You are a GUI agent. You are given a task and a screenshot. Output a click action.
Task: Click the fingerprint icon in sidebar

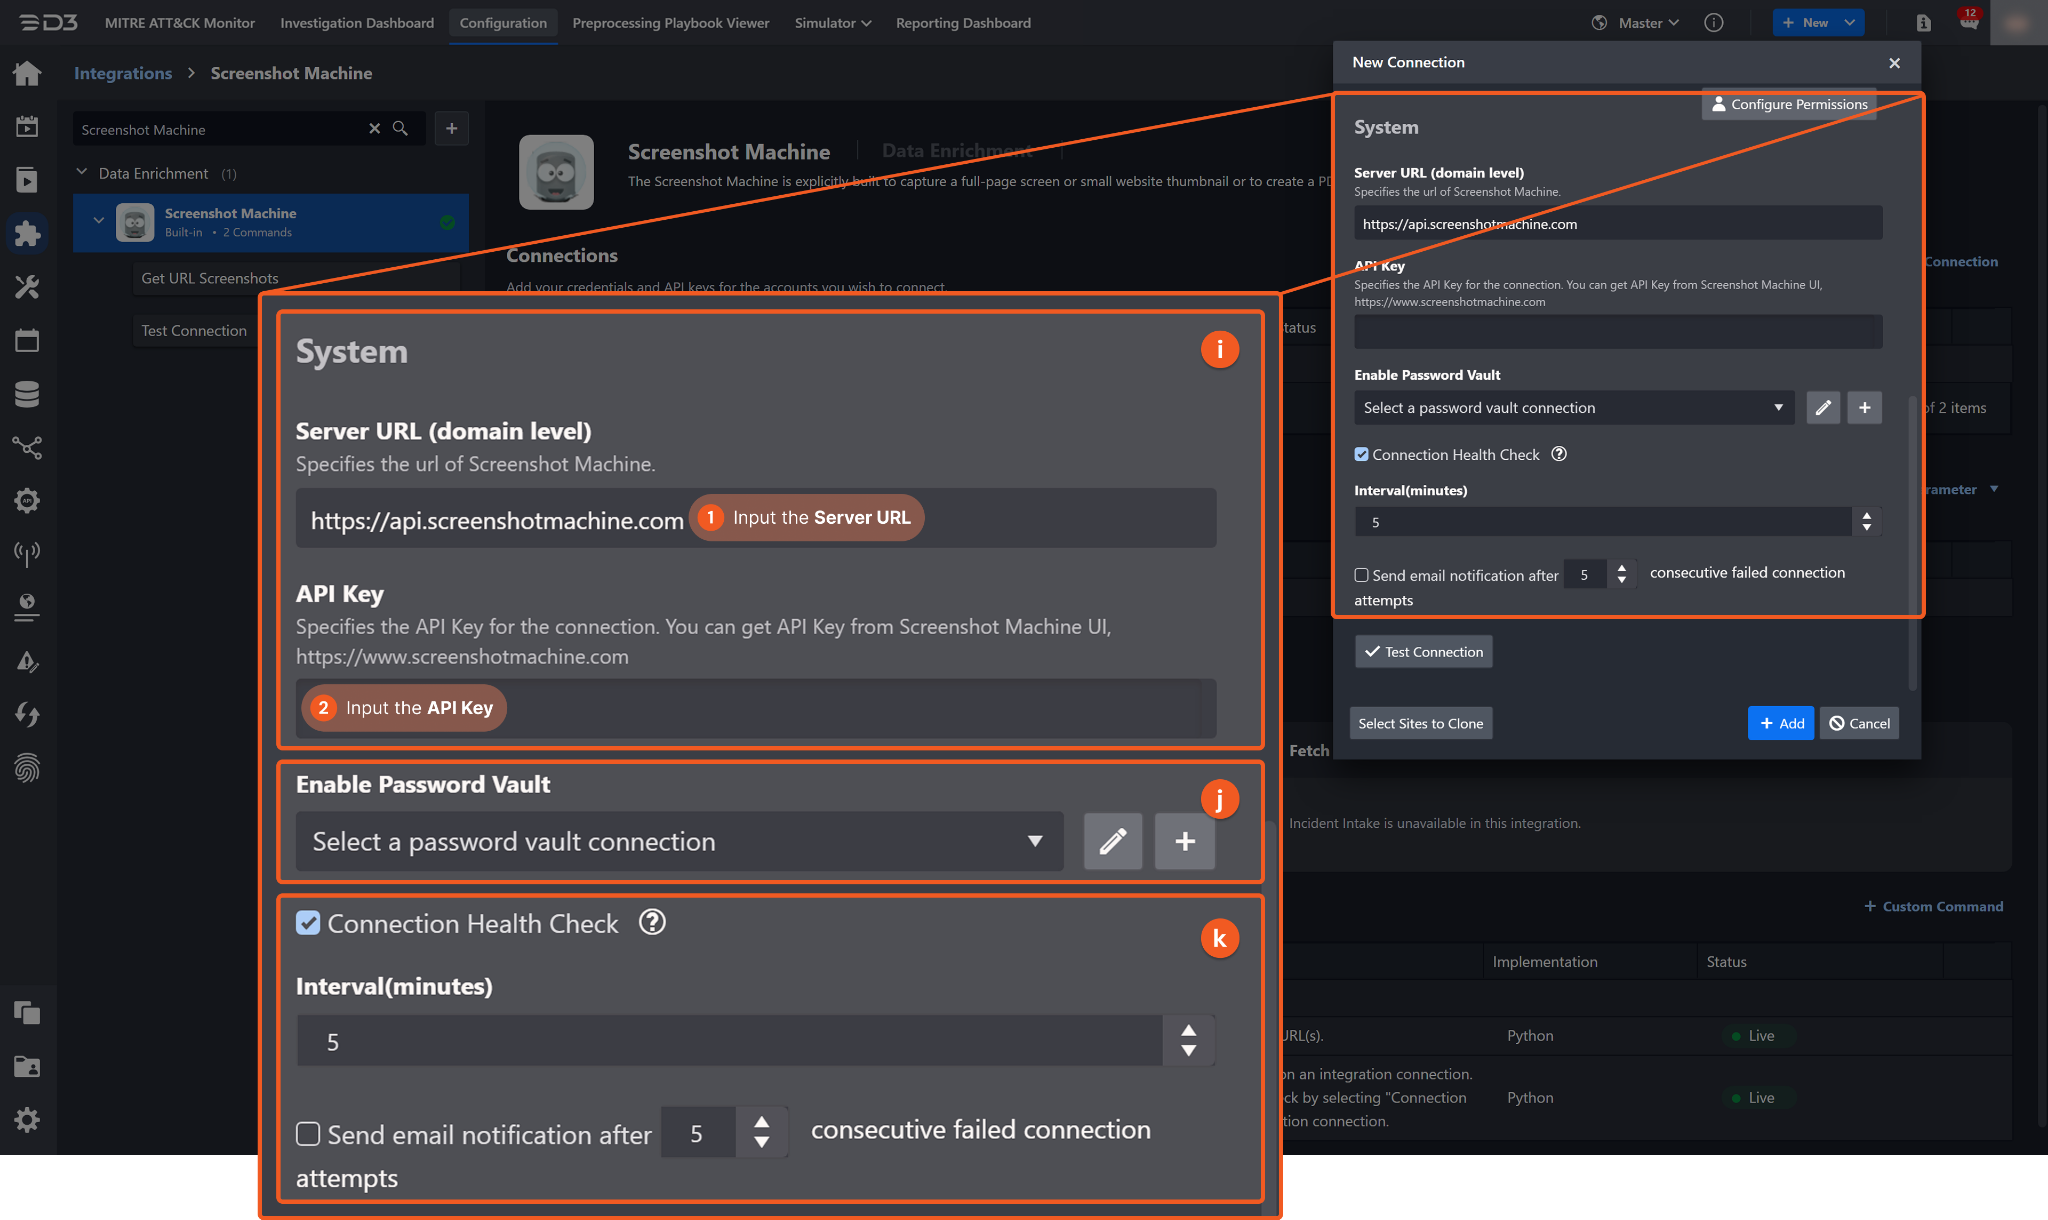[27, 768]
